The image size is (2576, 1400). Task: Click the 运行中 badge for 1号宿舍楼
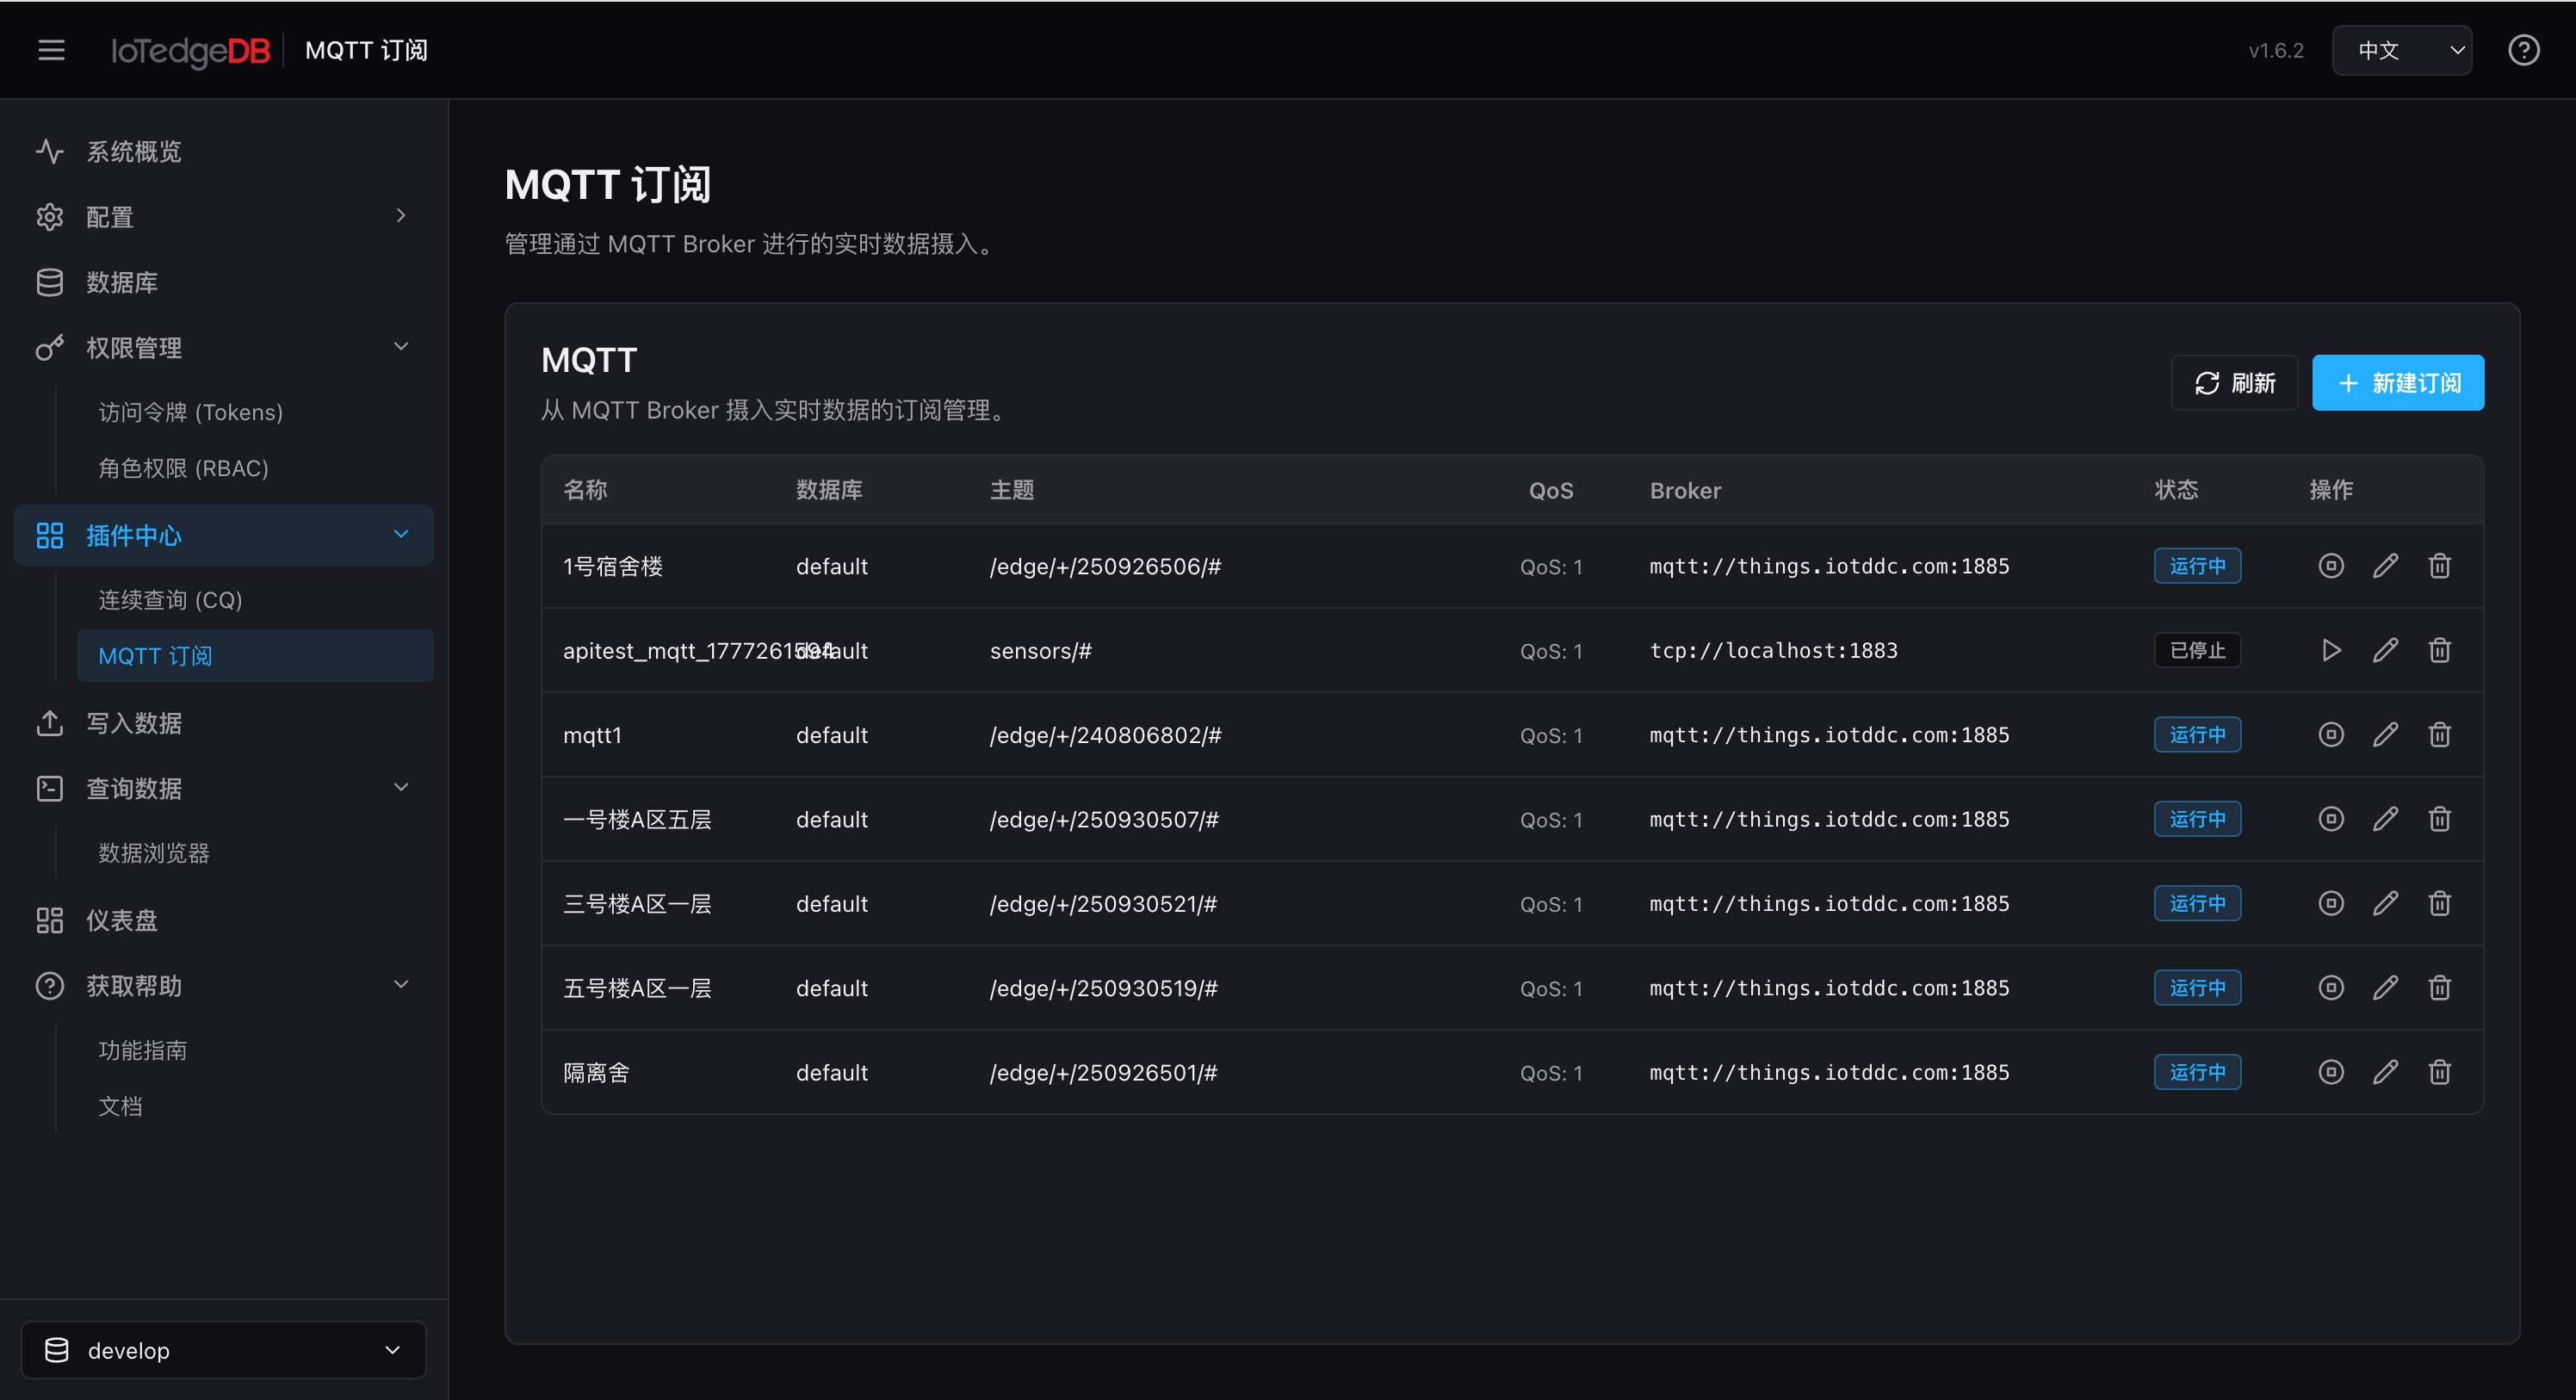(x=2198, y=566)
